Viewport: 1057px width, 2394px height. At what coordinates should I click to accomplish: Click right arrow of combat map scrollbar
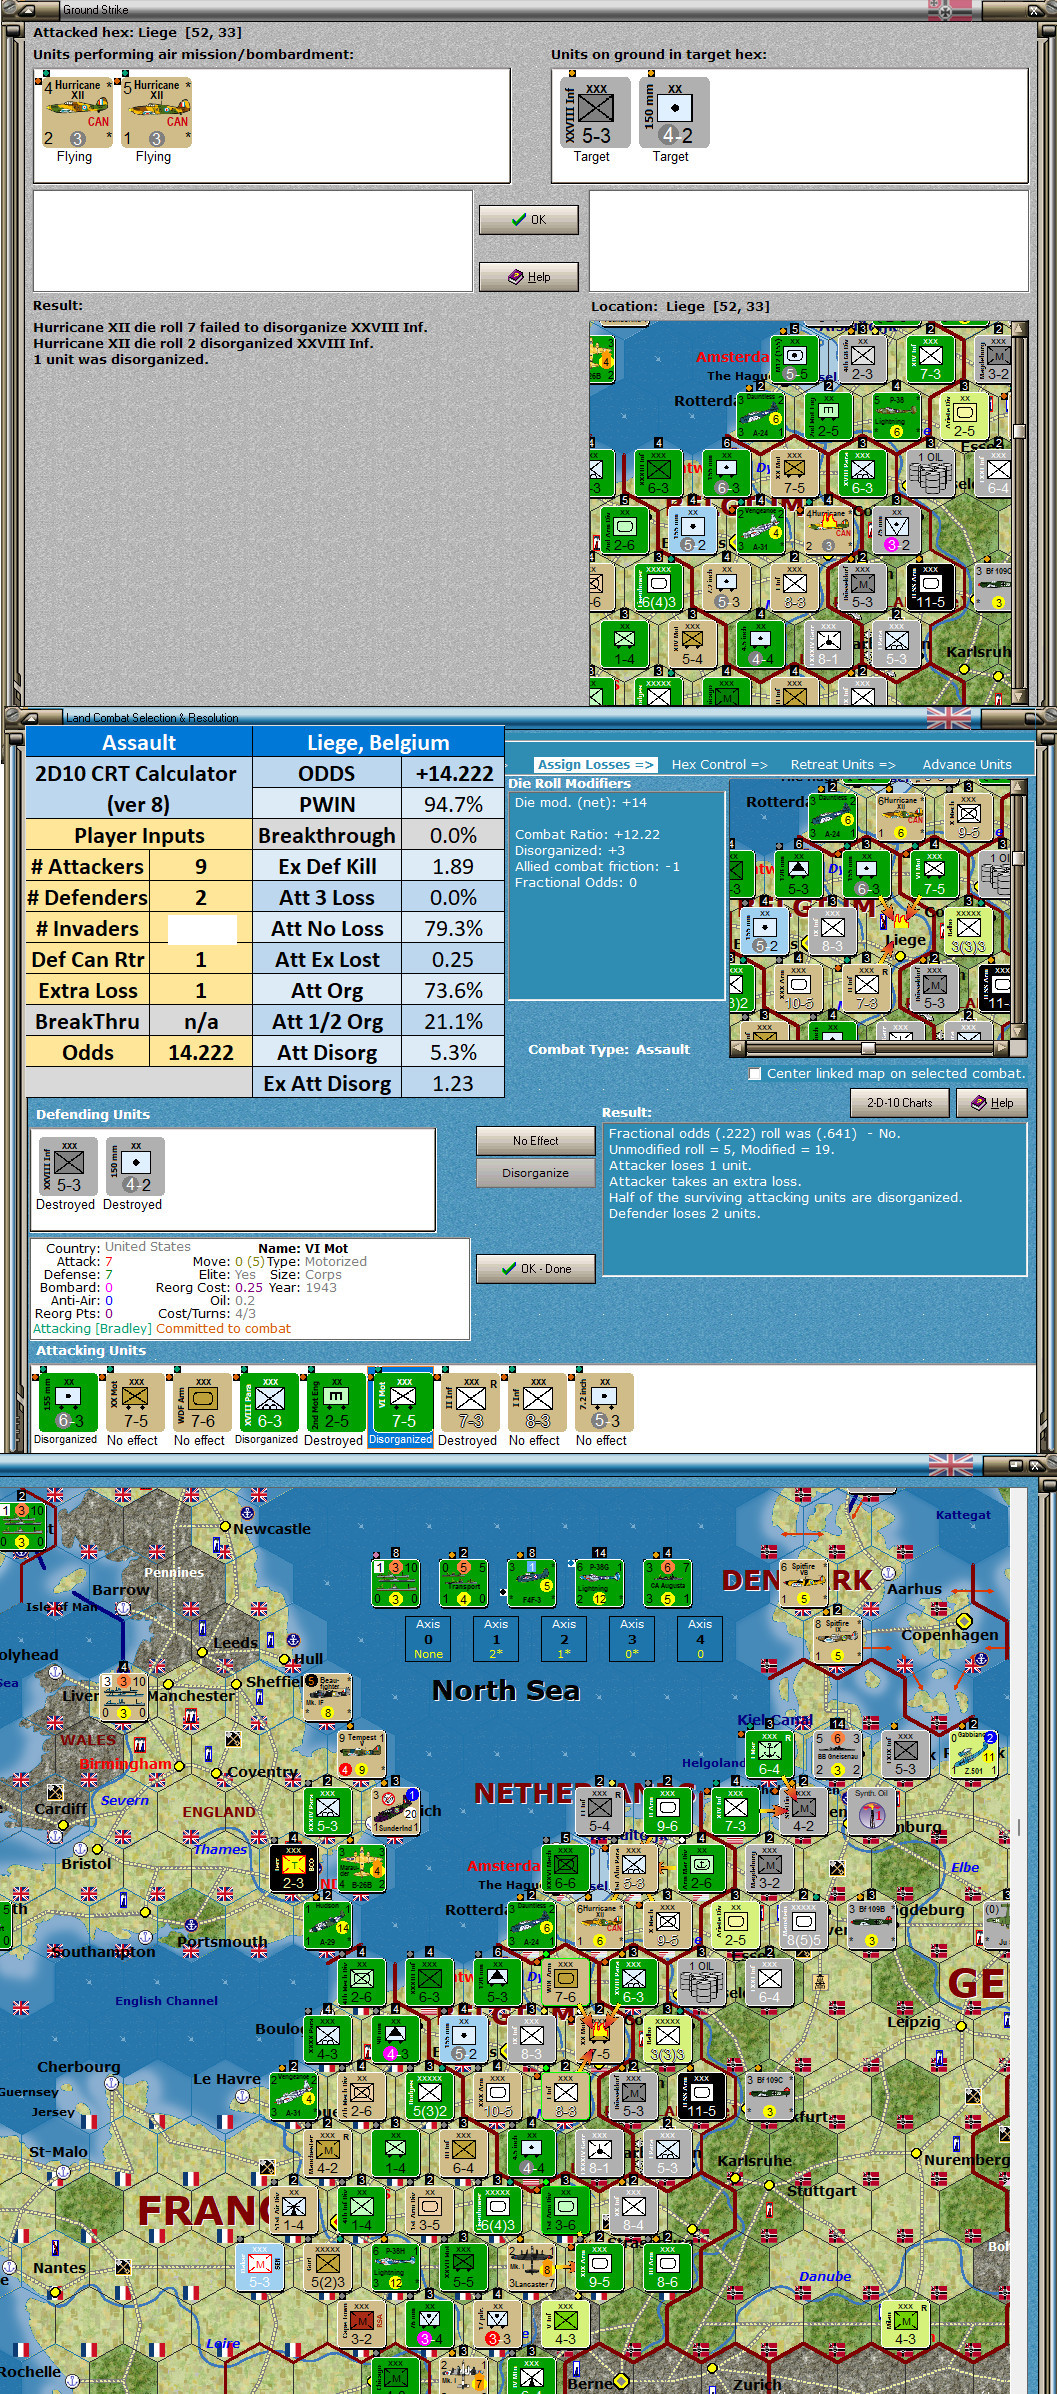(x=1001, y=1048)
